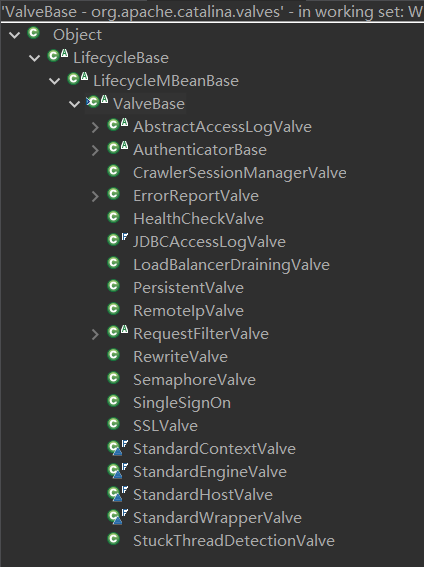Select the AbstractAccessLogValve label
The width and height of the screenshot is (424, 567).
pyautogui.click(x=222, y=127)
